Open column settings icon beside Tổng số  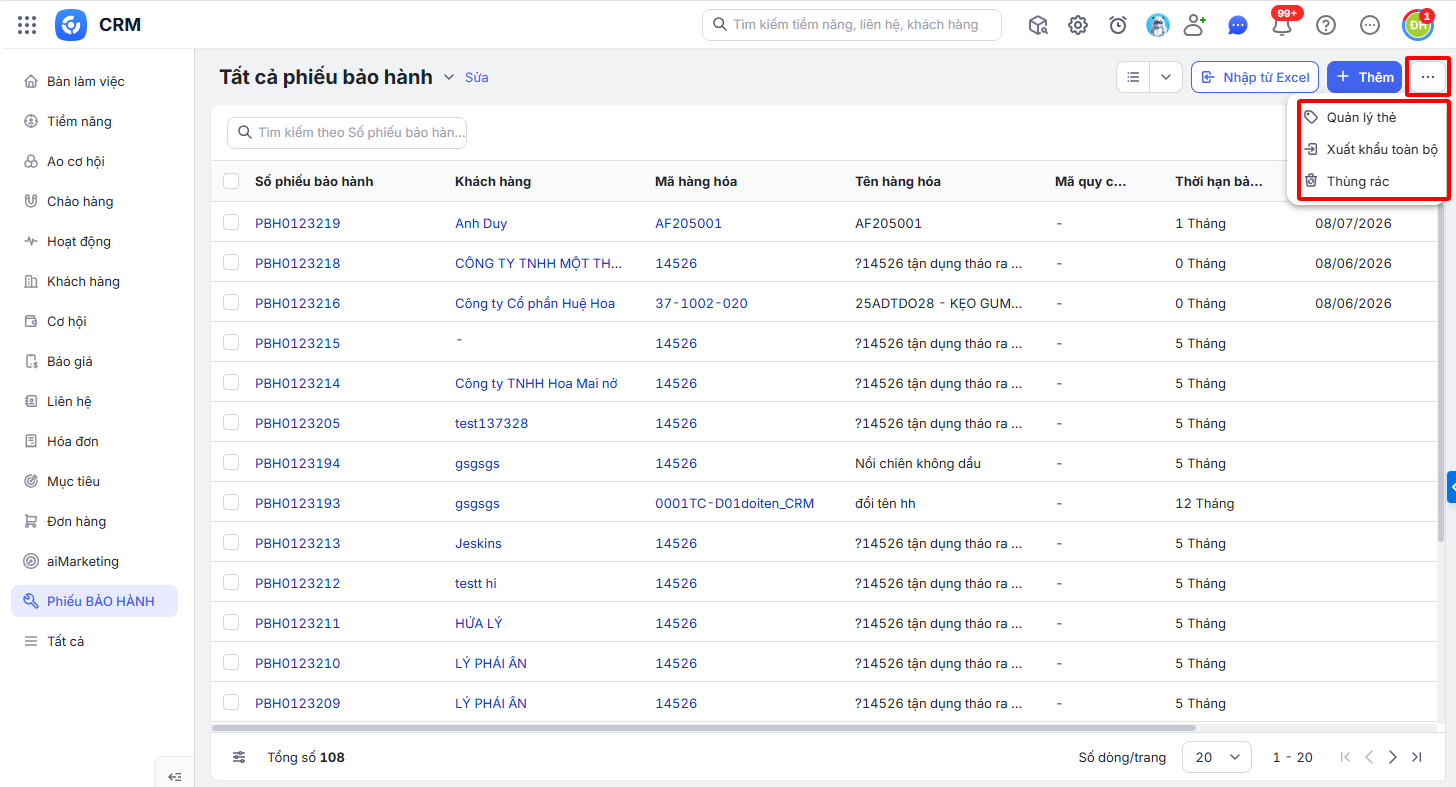239,757
